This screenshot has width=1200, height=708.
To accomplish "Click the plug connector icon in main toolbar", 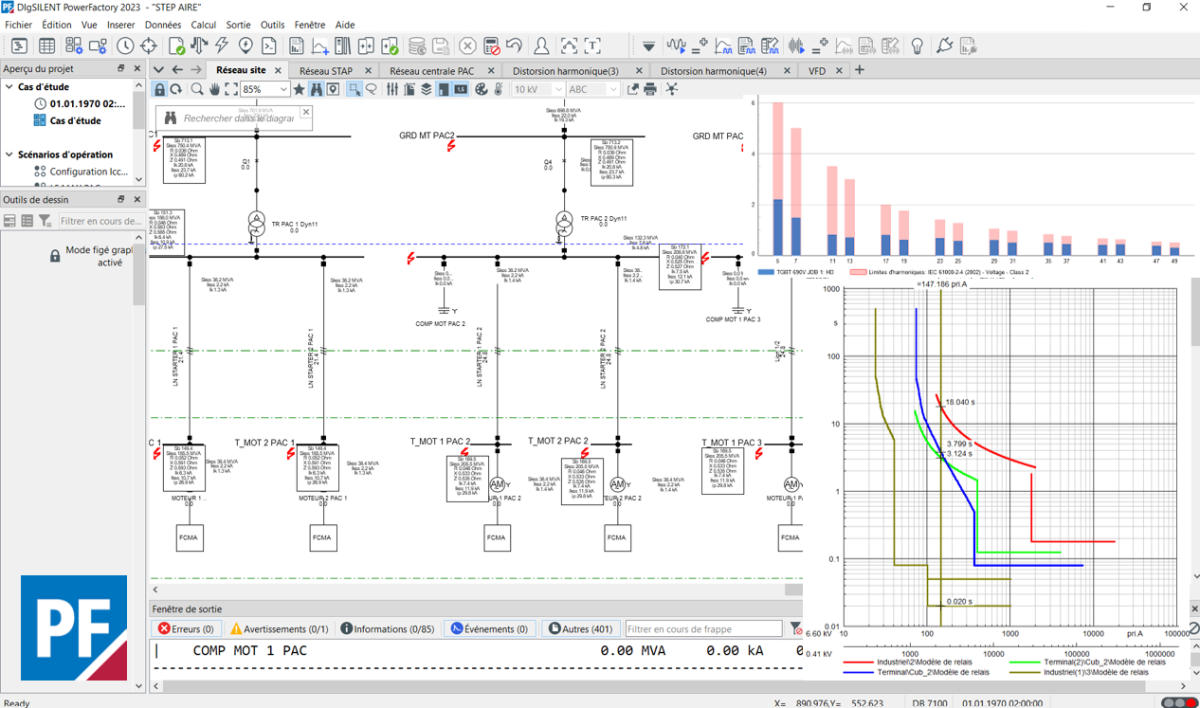I will point(945,45).
